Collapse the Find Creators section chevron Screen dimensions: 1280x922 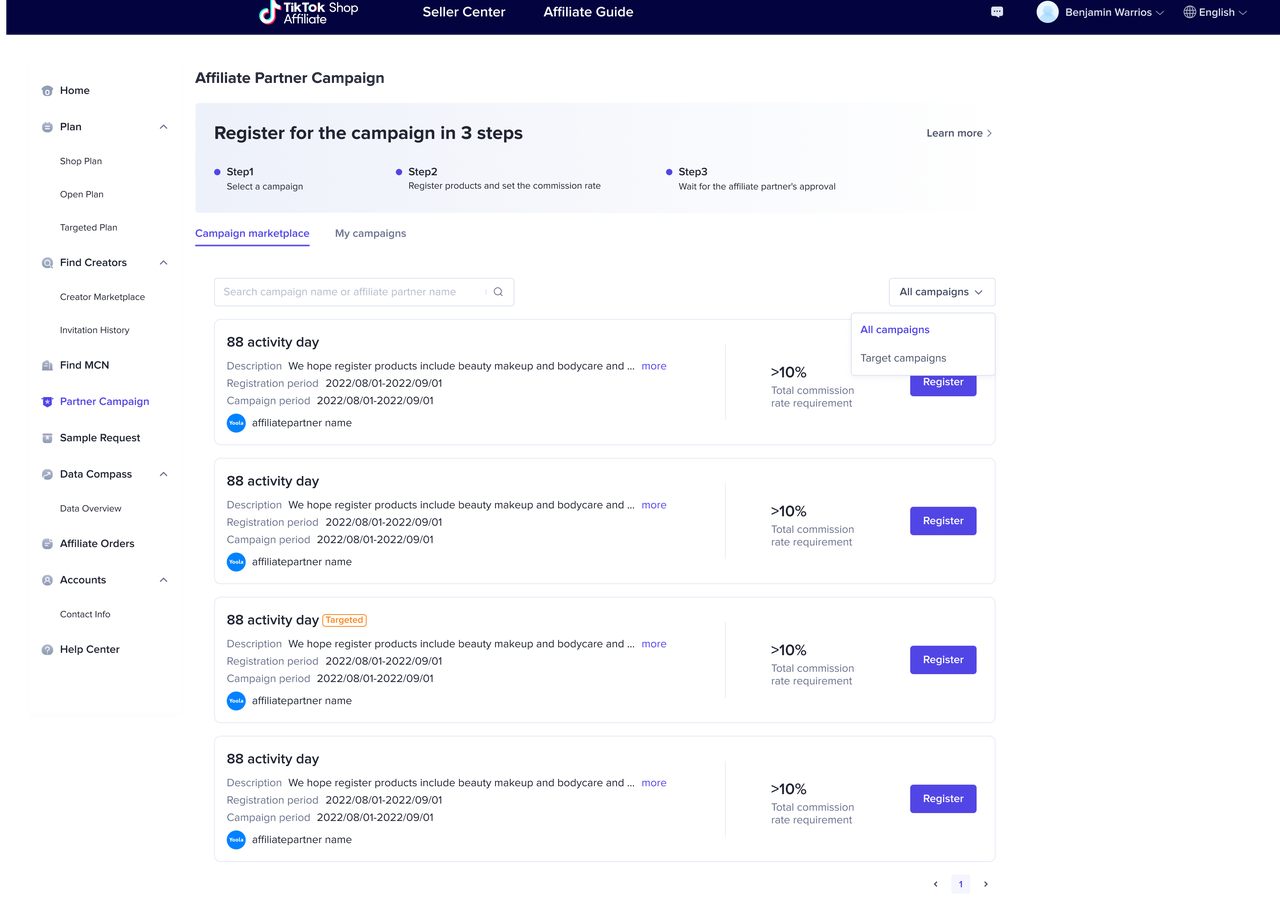164,263
